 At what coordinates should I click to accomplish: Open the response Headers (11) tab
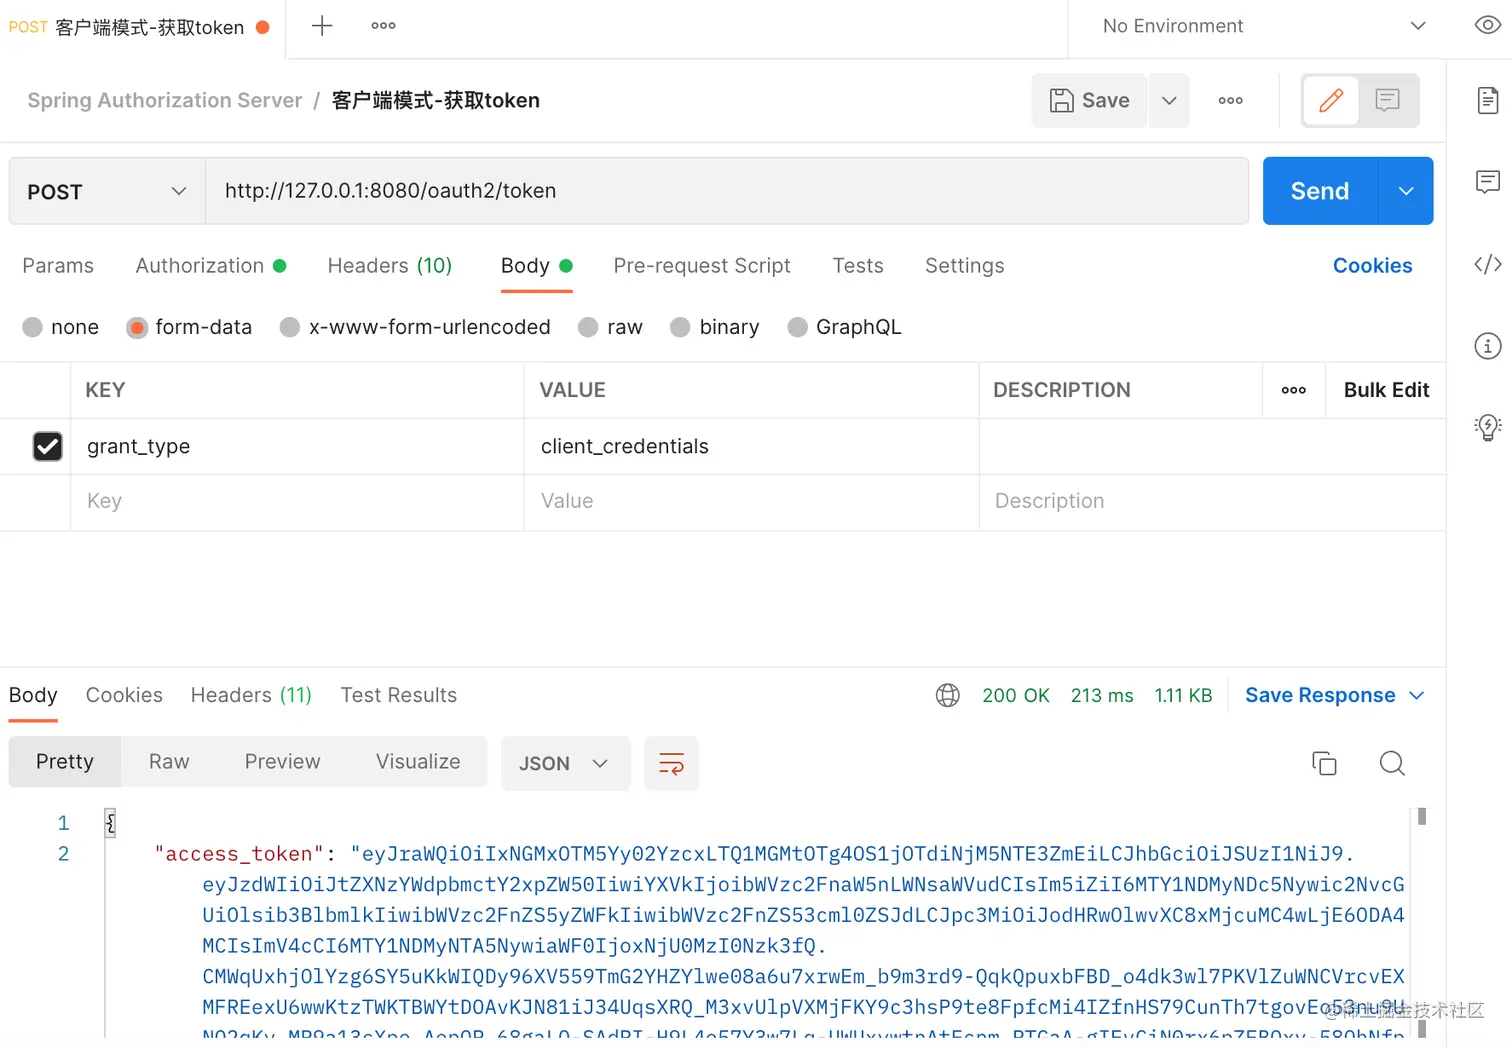point(250,694)
